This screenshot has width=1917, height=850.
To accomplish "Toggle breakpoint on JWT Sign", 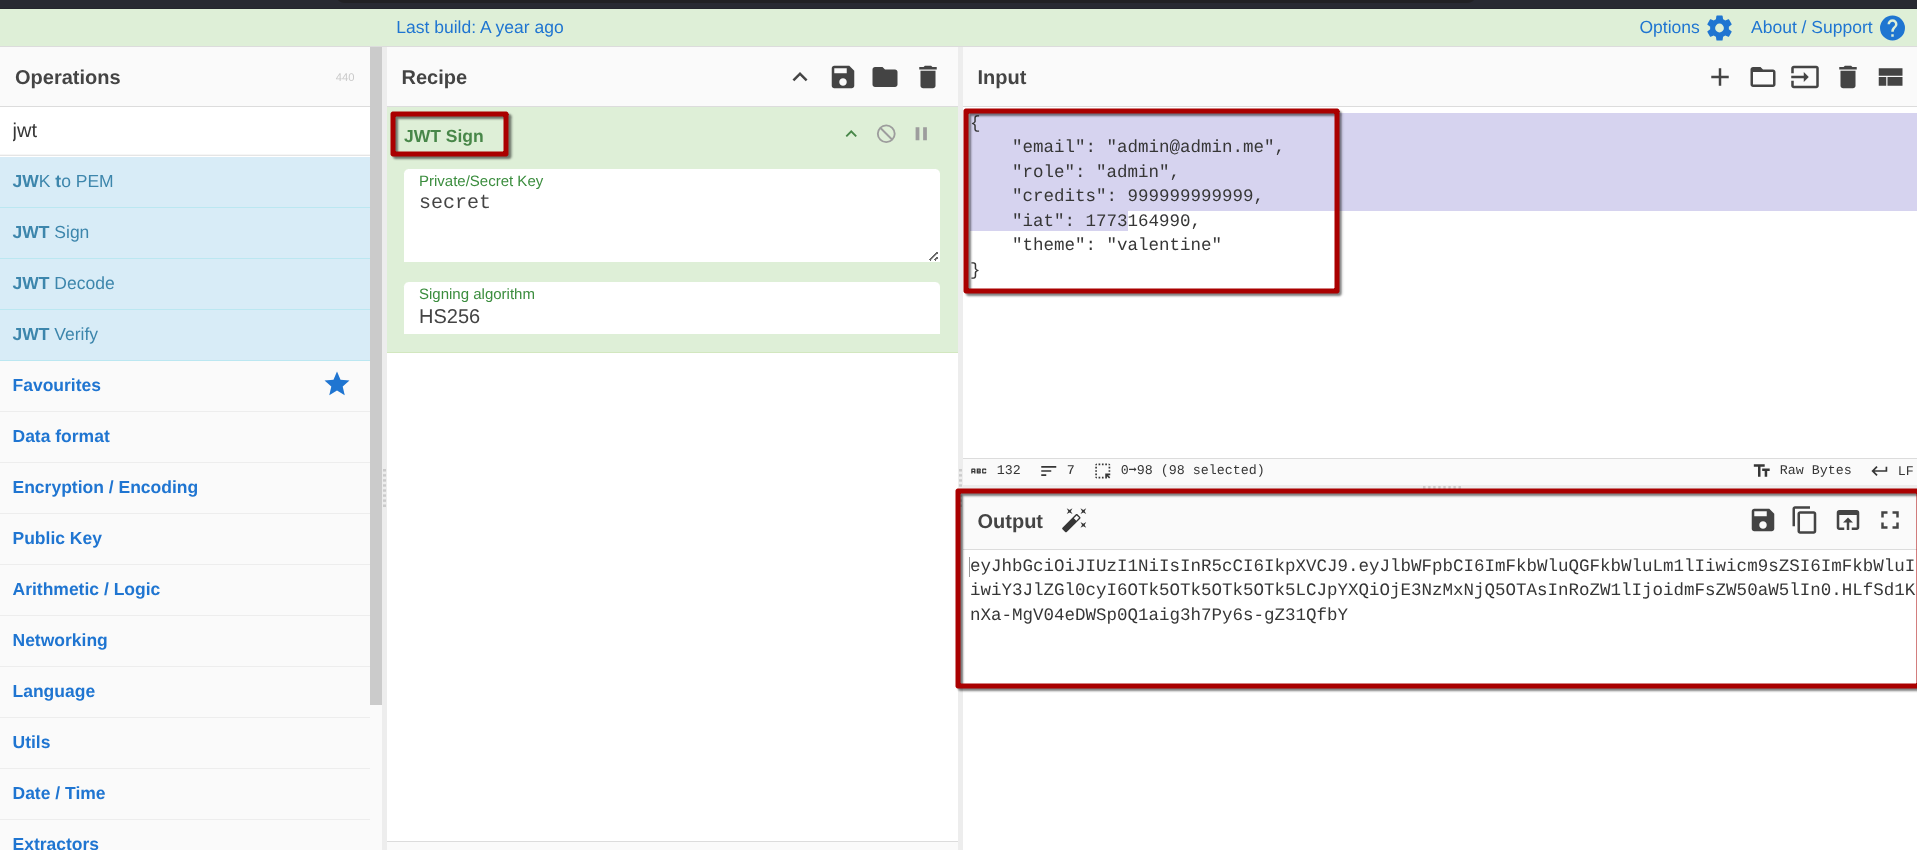I will point(921,134).
